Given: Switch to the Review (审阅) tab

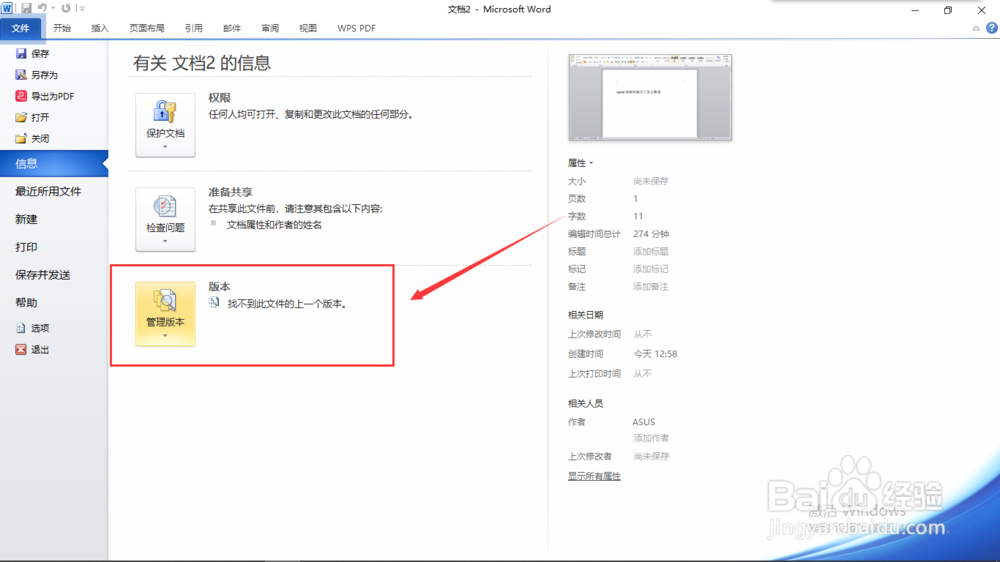Looking at the screenshot, I should (x=270, y=28).
